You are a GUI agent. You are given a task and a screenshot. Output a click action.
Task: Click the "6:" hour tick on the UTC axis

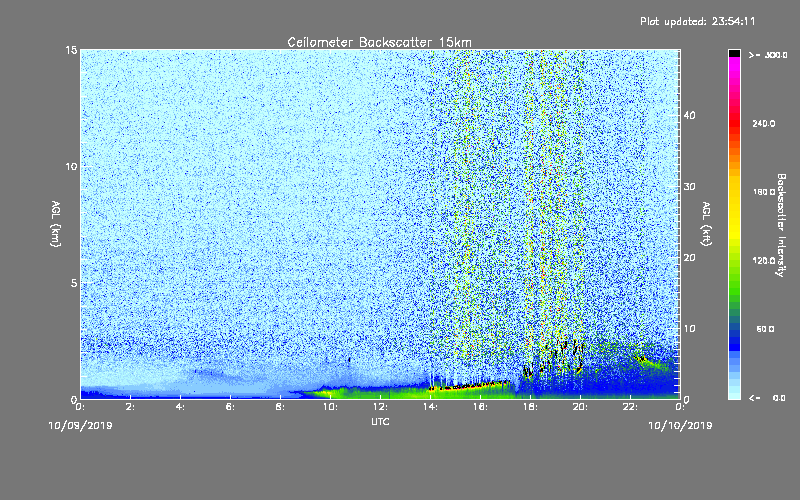pos(231,407)
